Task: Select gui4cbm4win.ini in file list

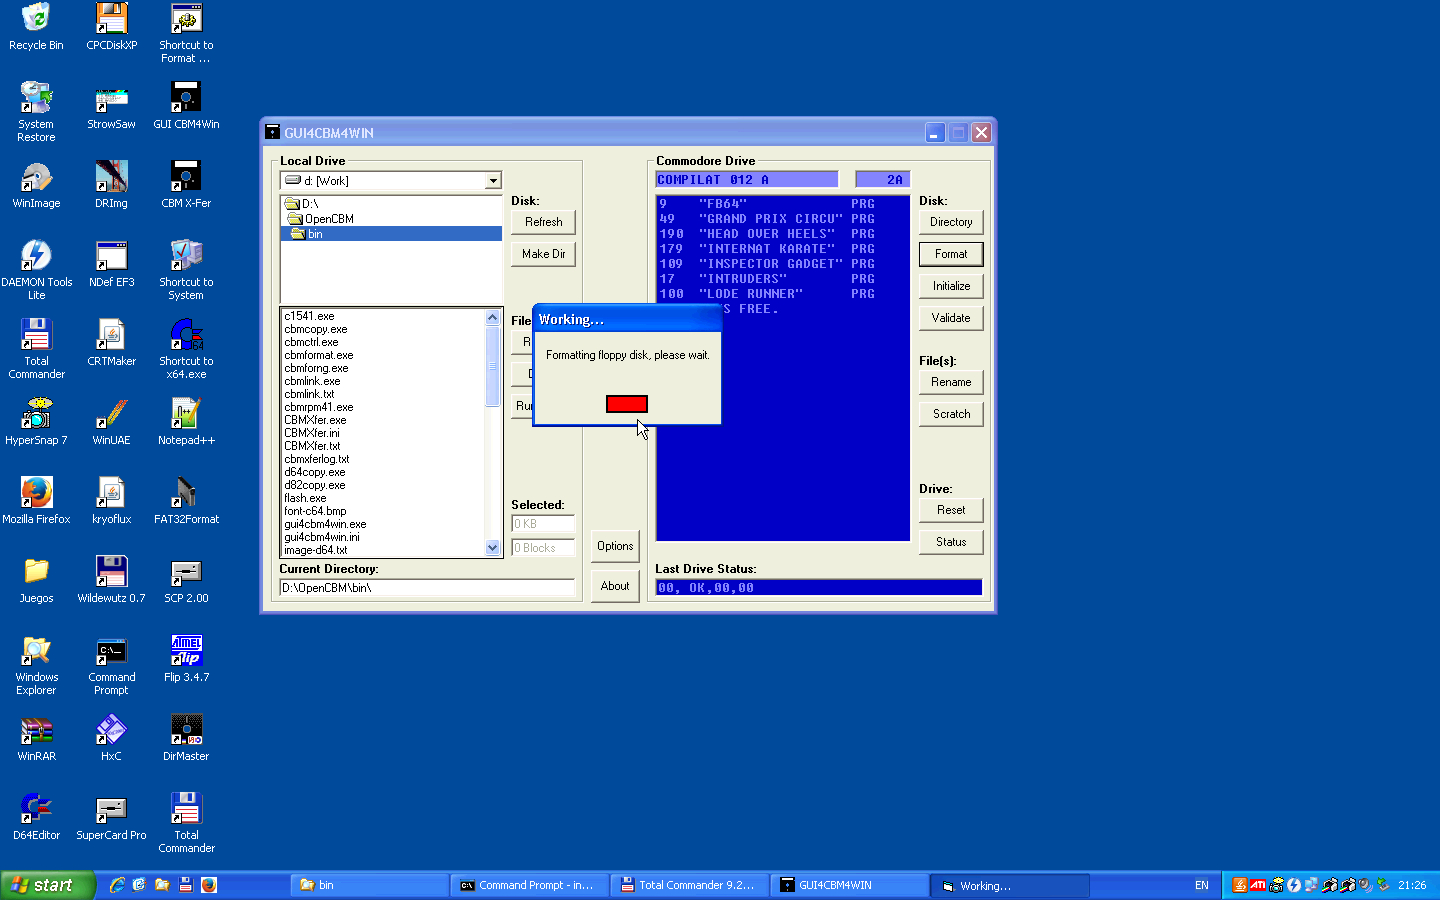Action: click(321, 537)
